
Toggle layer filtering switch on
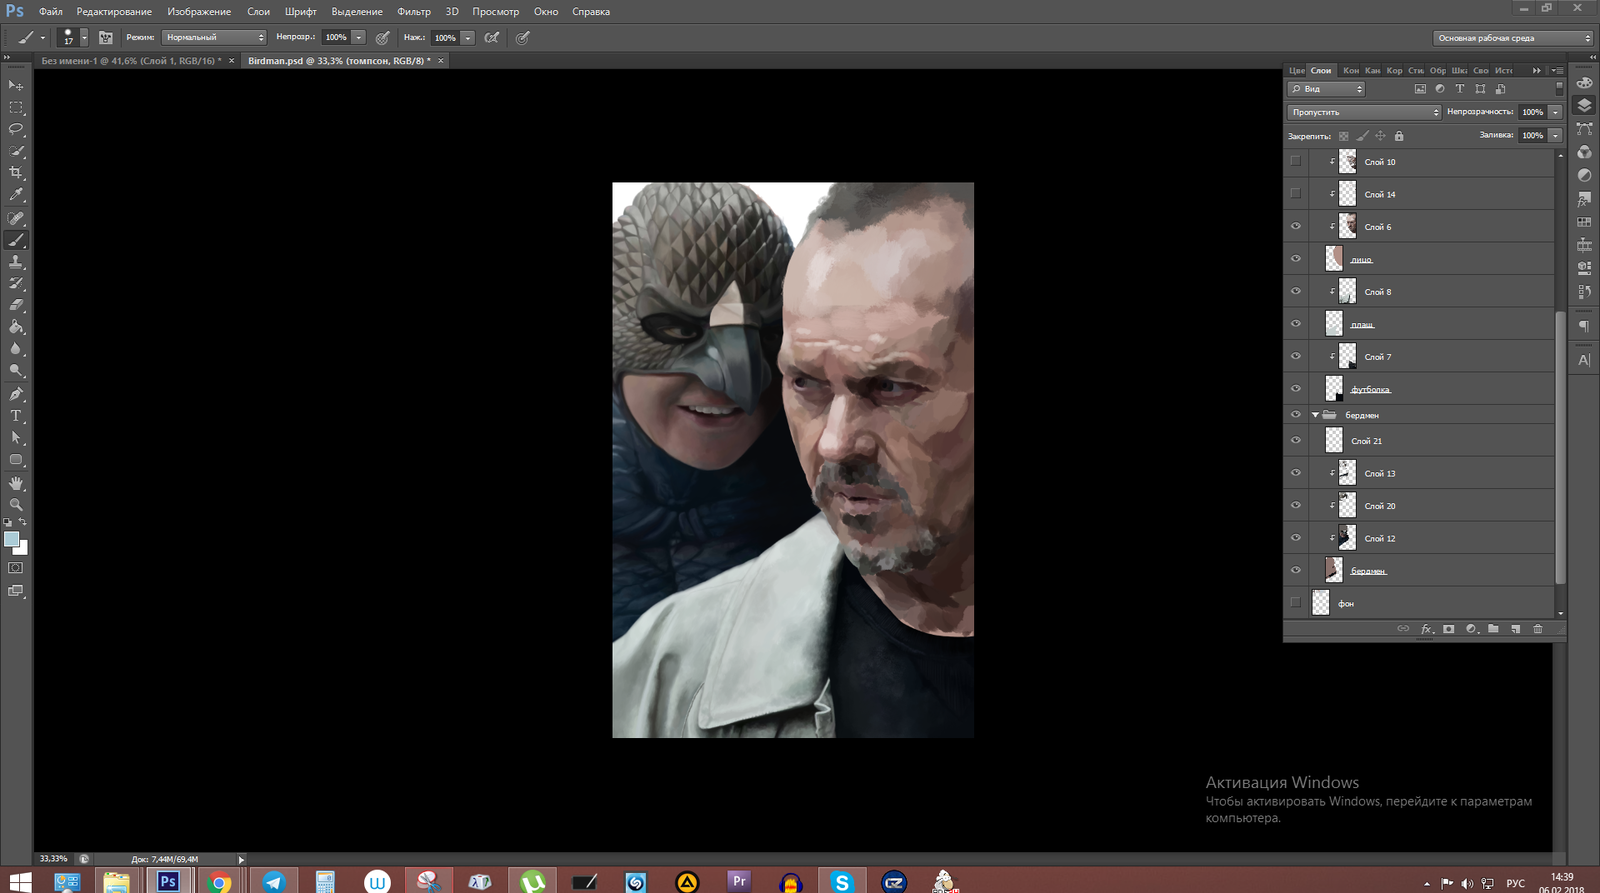click(x=1559, y=89)
